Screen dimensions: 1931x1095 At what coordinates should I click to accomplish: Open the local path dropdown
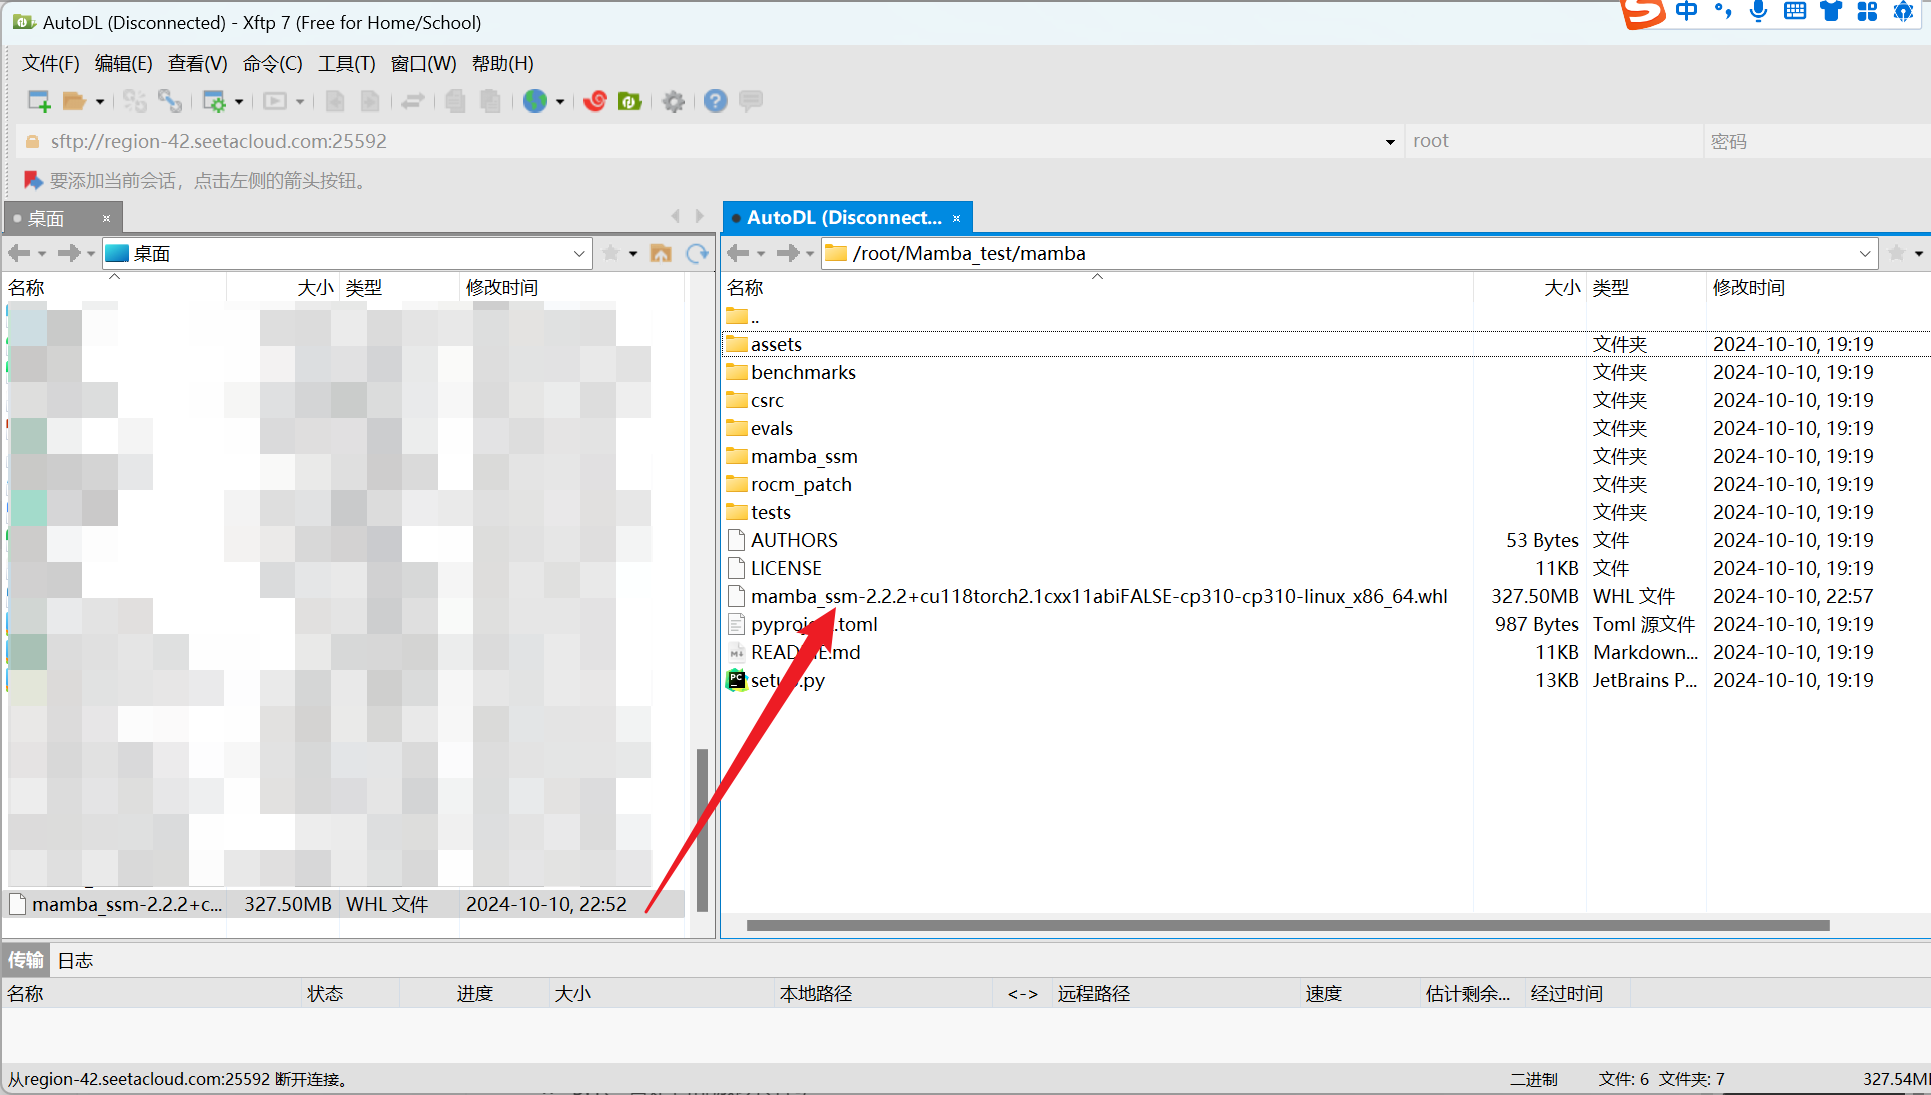(579, 253)
